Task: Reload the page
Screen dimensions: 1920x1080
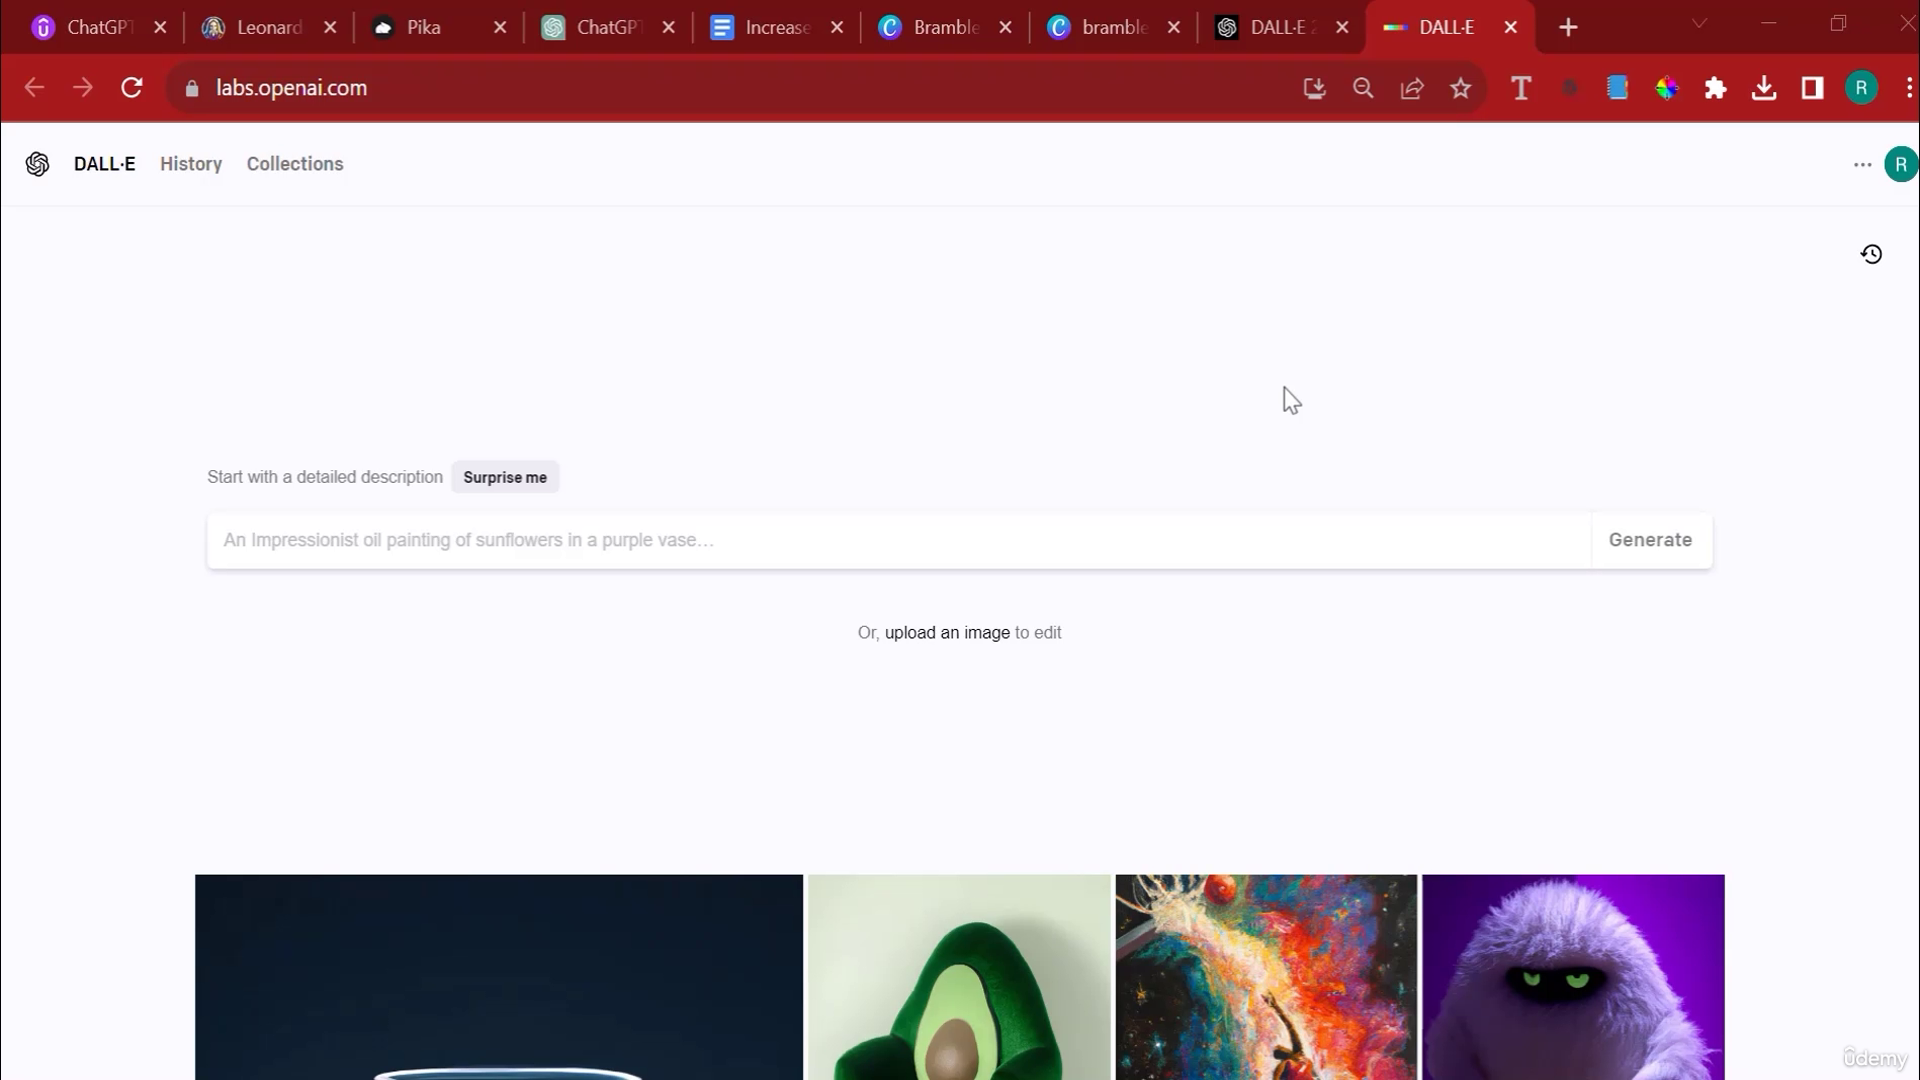Action: coord(132,88)
